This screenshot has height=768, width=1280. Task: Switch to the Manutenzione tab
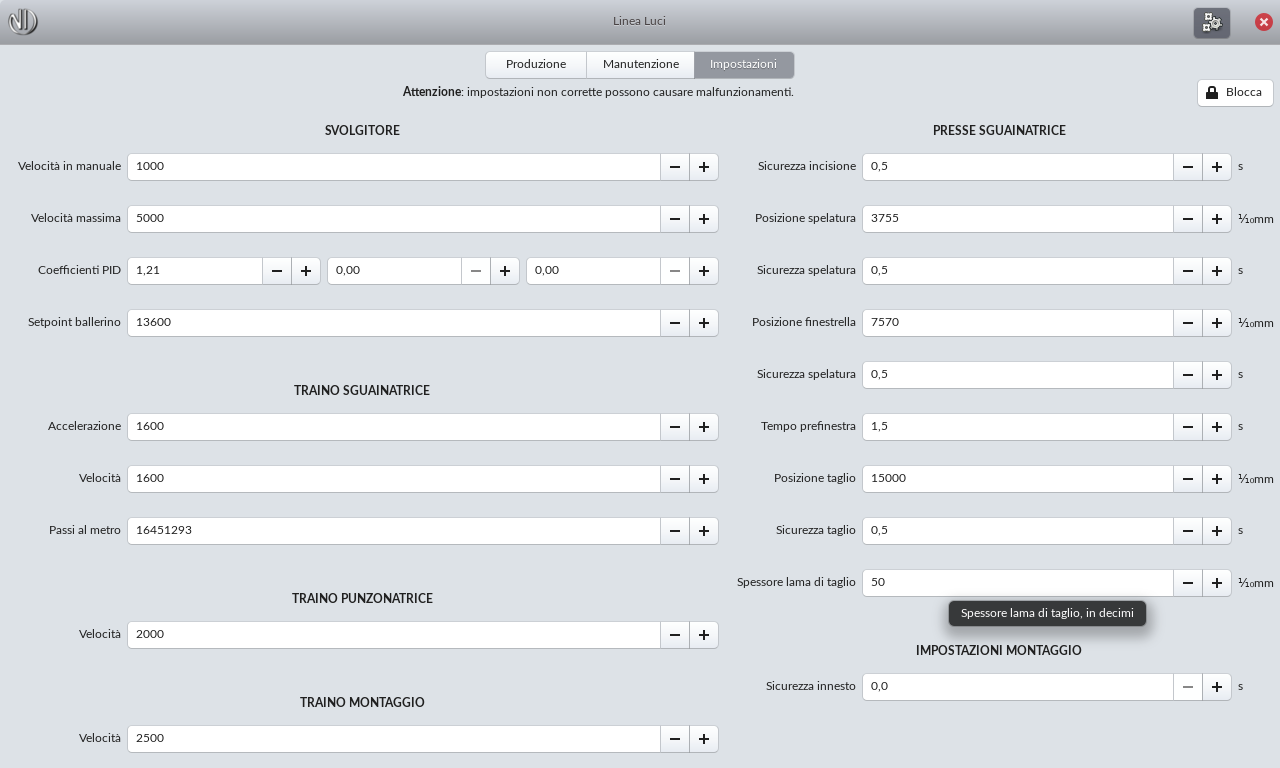point(641,65)
